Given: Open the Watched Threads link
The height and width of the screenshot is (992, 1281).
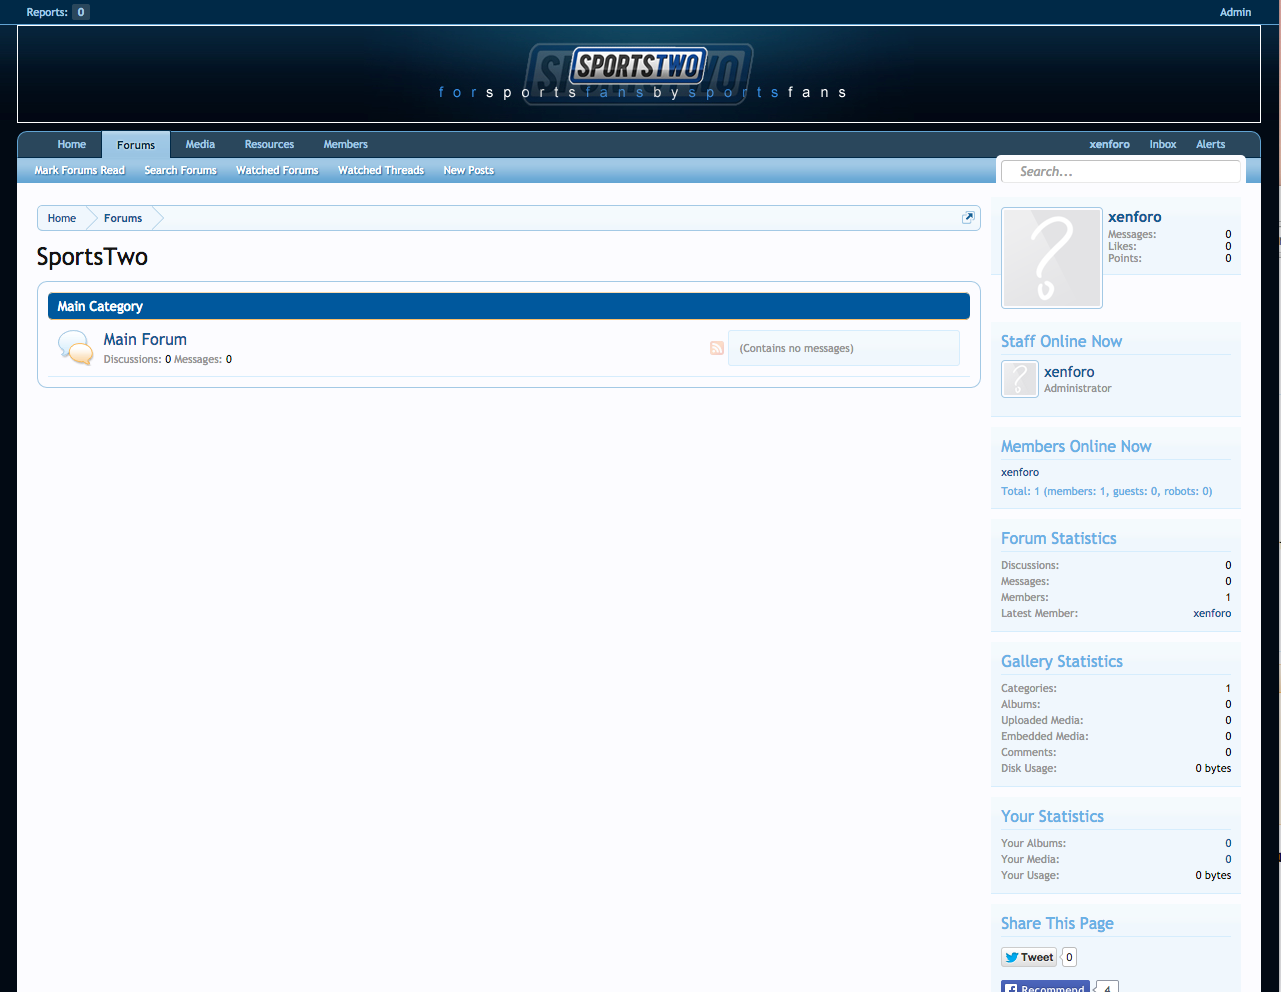Looking at the screenshot, I should pos(380,171).
